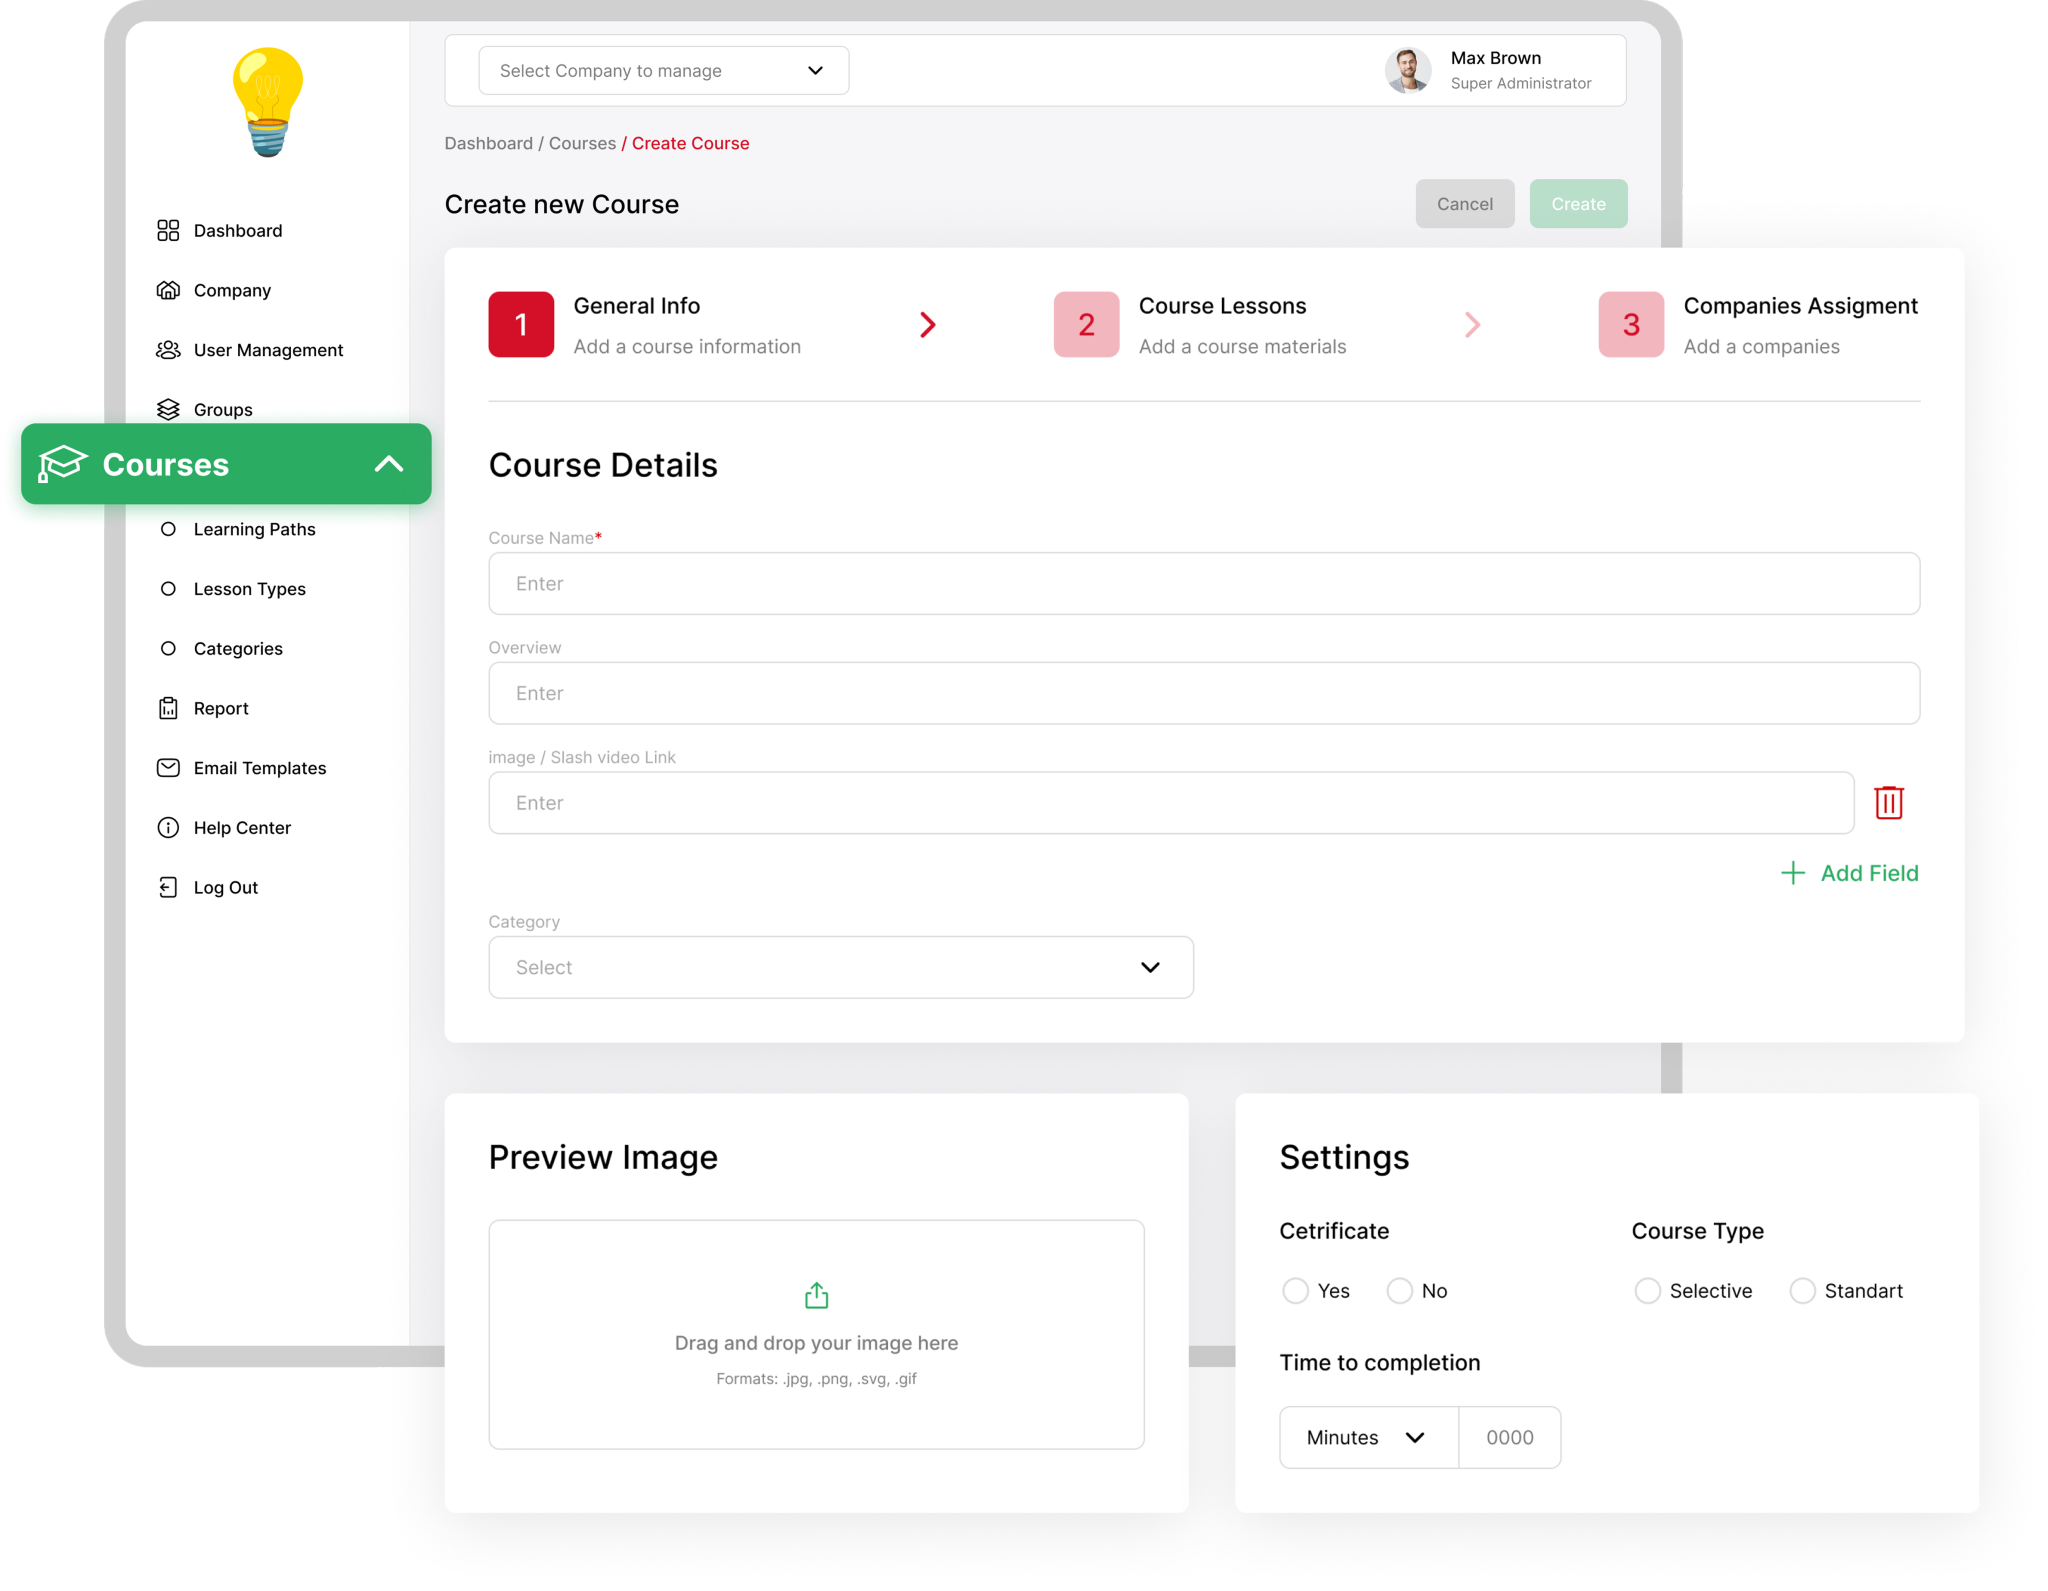Open the Dashboard section in the sidebar

click(237, 230)
